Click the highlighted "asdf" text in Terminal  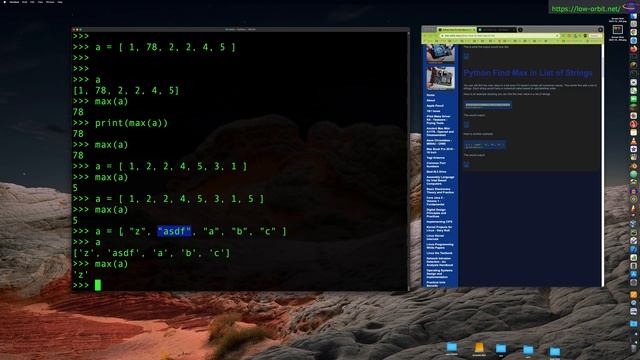(174, 231)
